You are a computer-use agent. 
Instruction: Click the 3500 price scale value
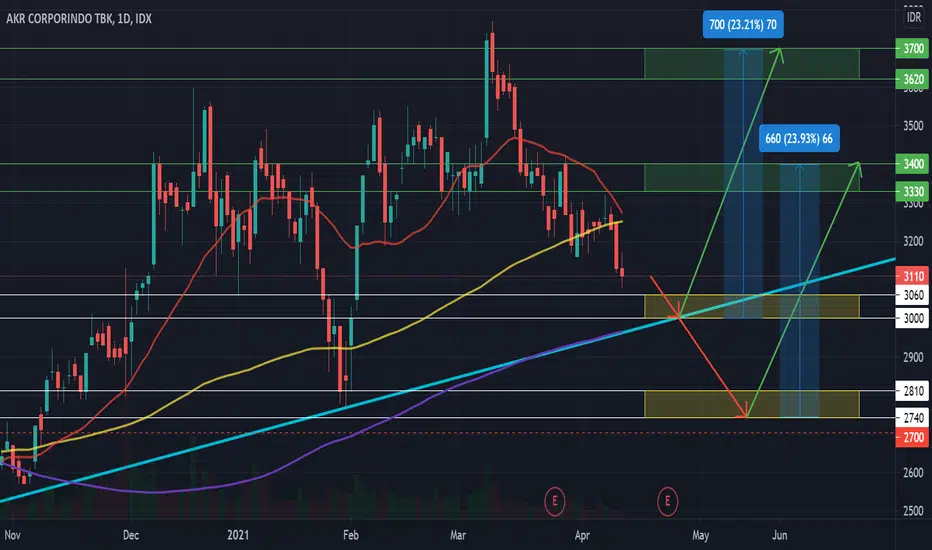[913, 126]
